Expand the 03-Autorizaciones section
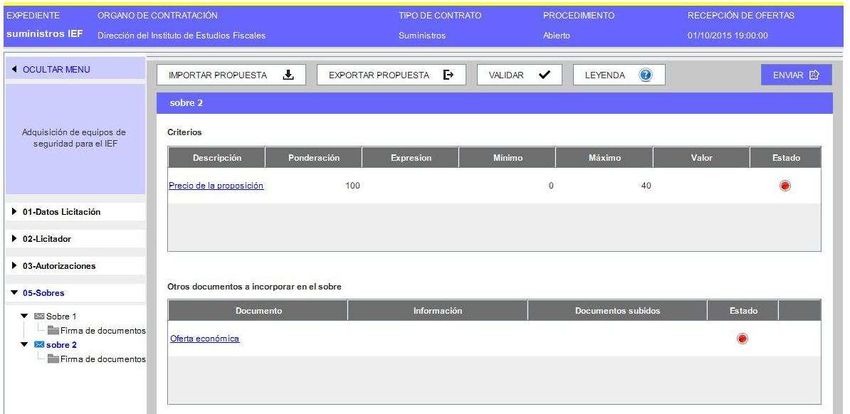This screenshot has height=414, width=850. click(x=59, y=265)
